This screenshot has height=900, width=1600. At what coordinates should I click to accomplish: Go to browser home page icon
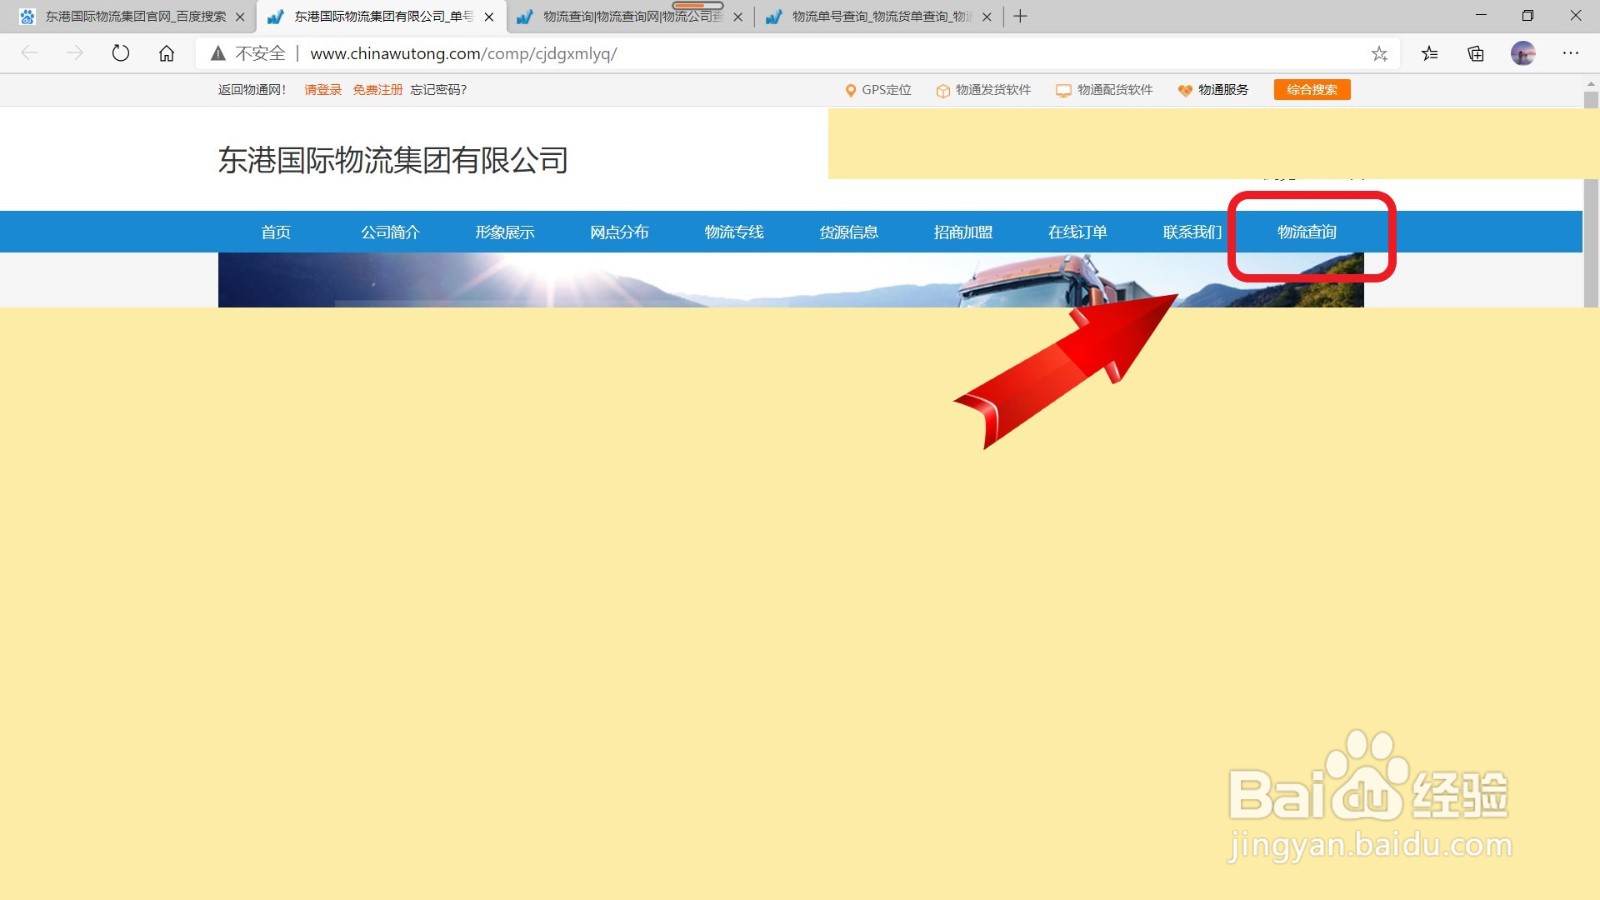click(x=166, y=53)
